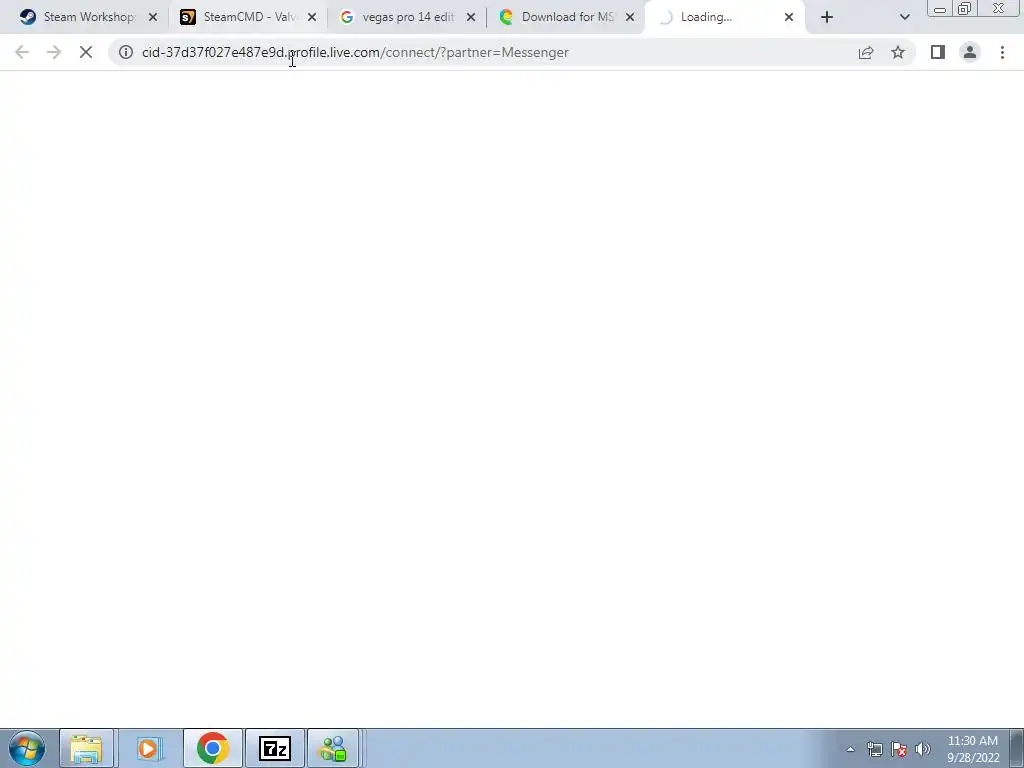The height and width of the screenshot is (768, 1024).
Task: Open Action Center flag icon
Action: (x=899, y=749)
